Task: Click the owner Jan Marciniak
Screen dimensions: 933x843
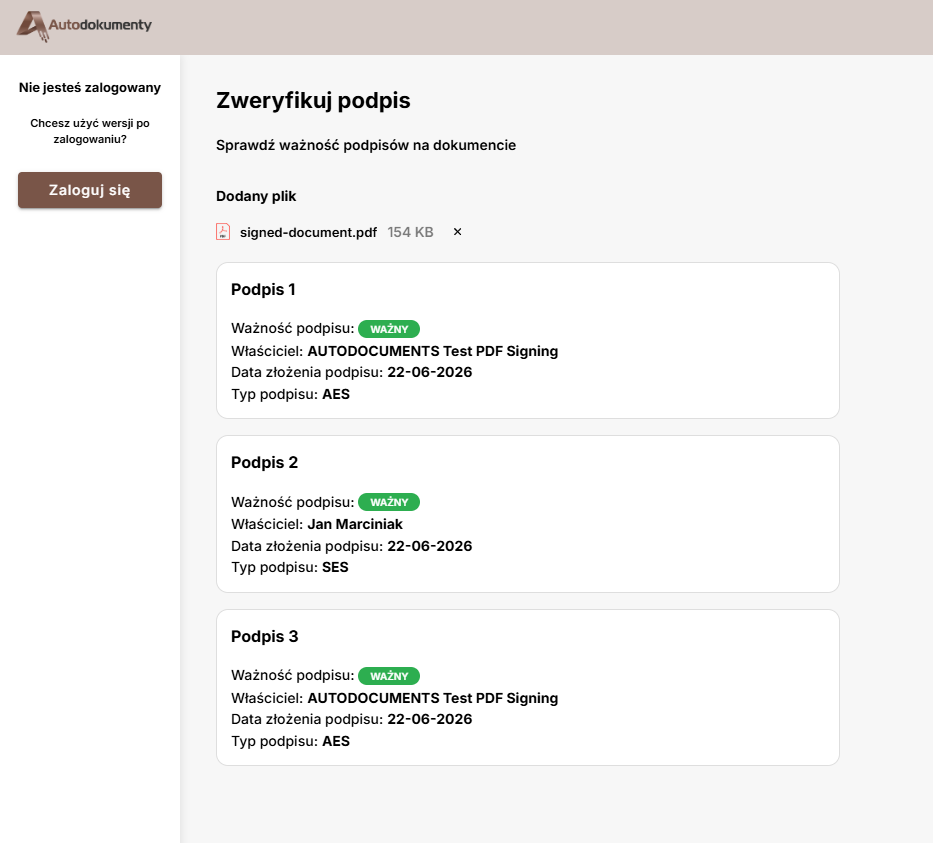Action: [x=355, y=524]
